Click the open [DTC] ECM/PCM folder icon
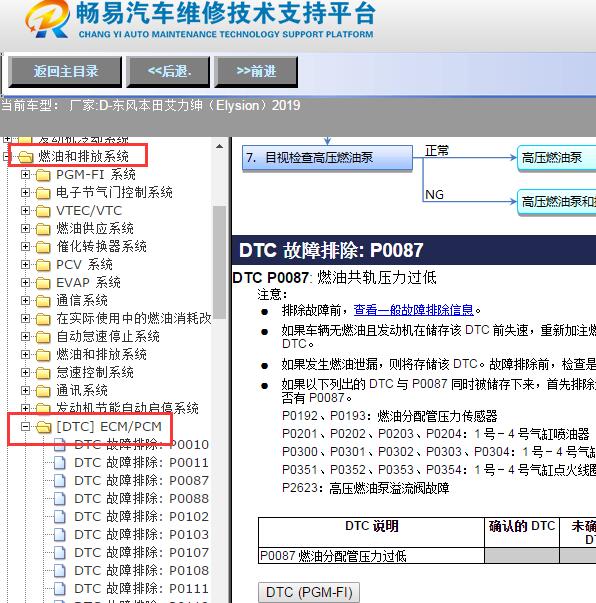Viewport: 596px width, 603px height. click(x=43, y=427)
